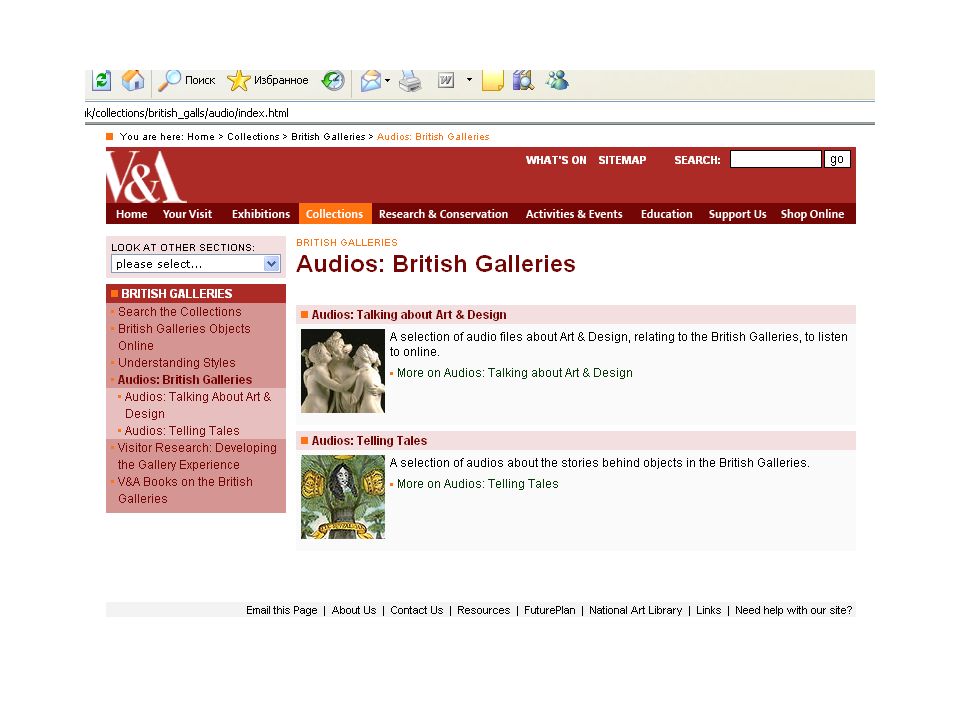Open the Contact Us footer link
The height and width of the screenshot is (720, 960).
(416, 610)
